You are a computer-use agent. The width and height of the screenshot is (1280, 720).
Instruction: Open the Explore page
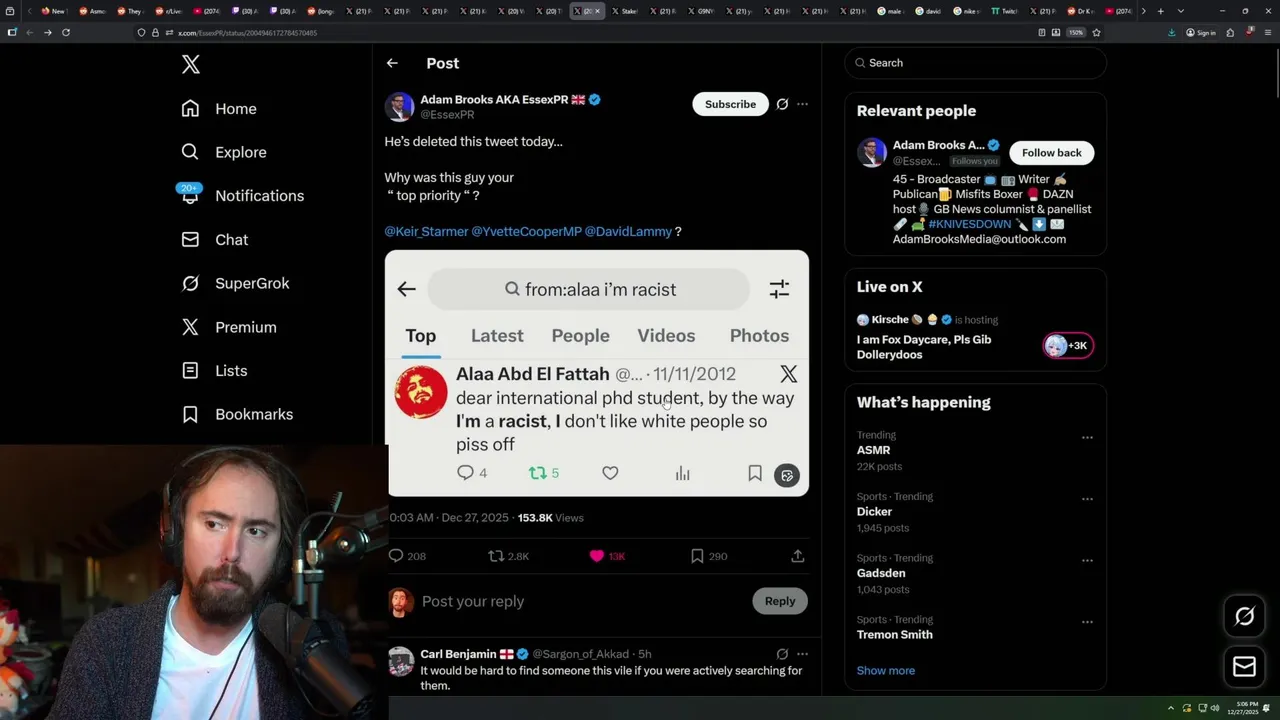pyautogui.click(x=224, y=152)
